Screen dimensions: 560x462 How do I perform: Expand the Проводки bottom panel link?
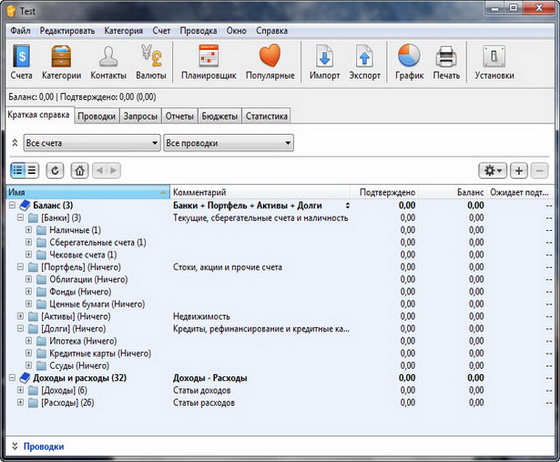(44, 446)
